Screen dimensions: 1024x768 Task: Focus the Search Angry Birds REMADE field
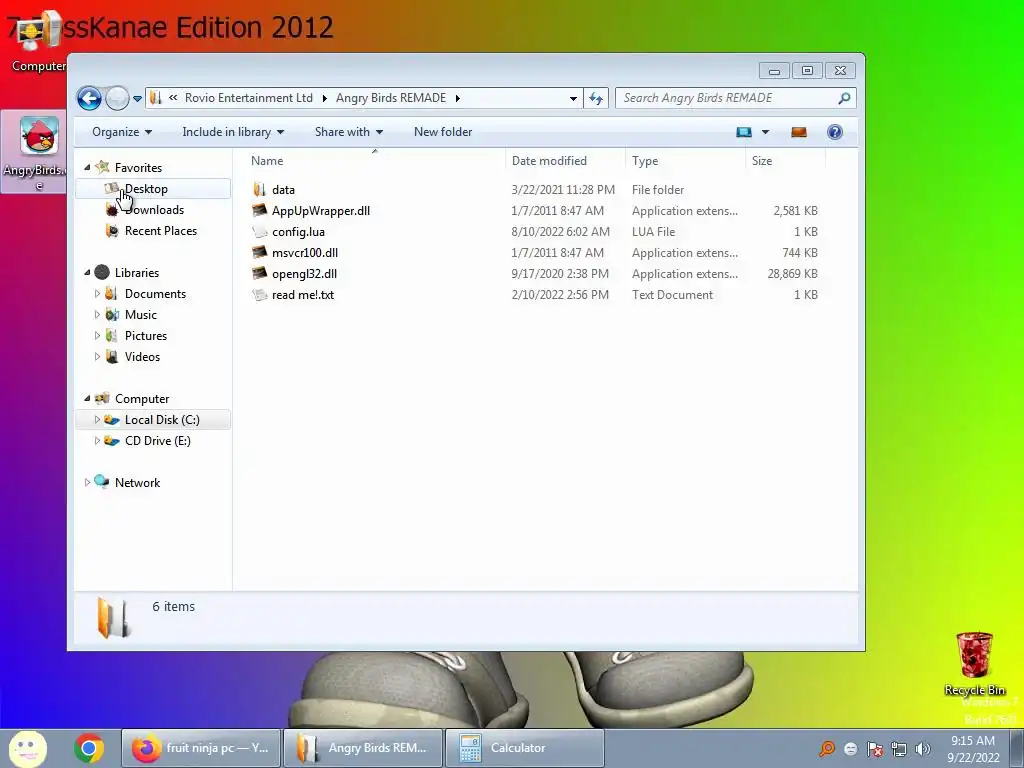click(735, 98)
